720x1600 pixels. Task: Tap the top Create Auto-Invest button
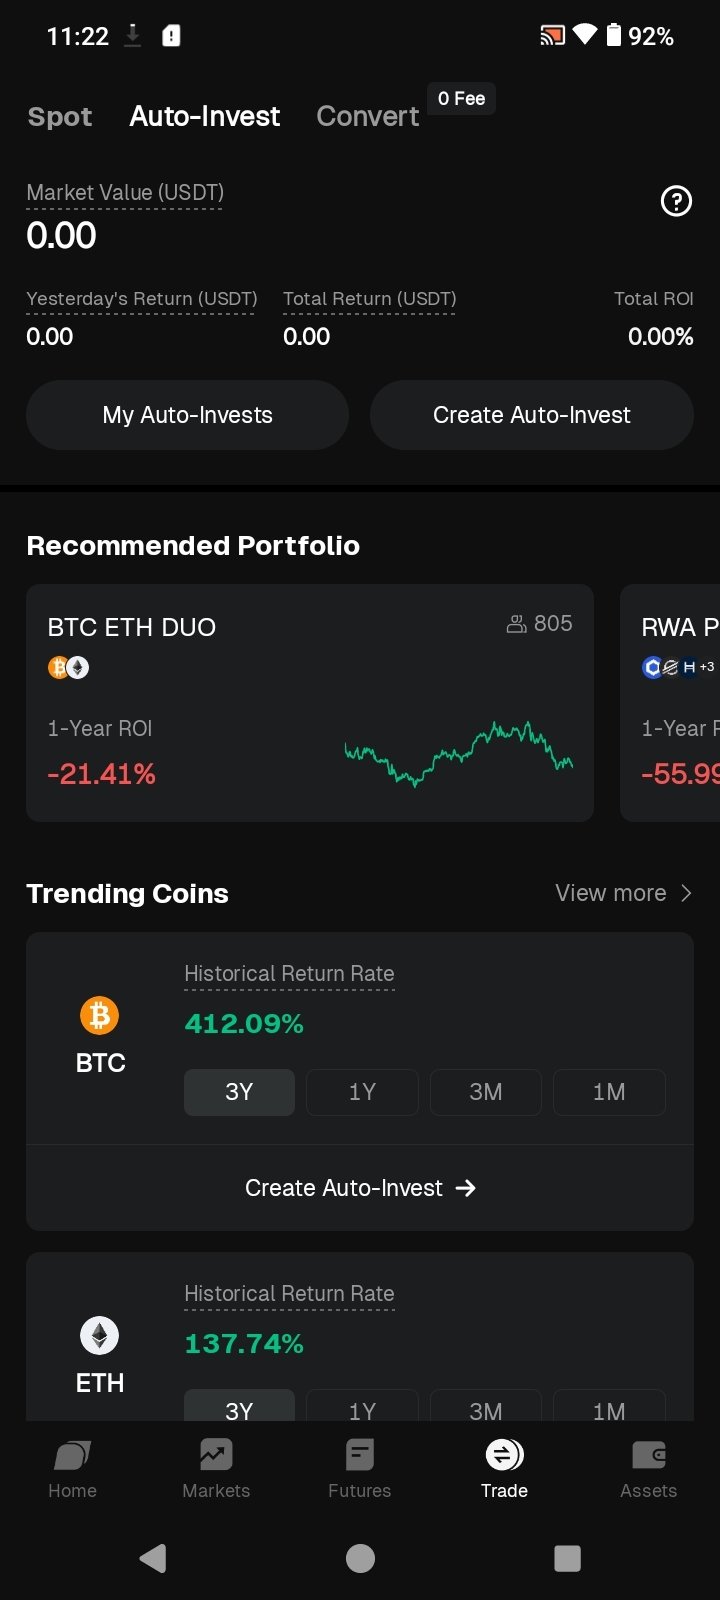531,415
